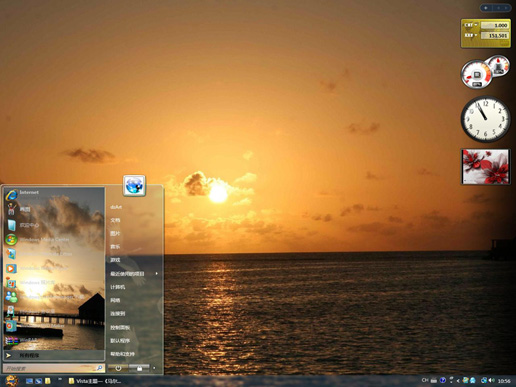Launch Paint (画图) from Start menu
516x387 pixels.
coord(53,209)
